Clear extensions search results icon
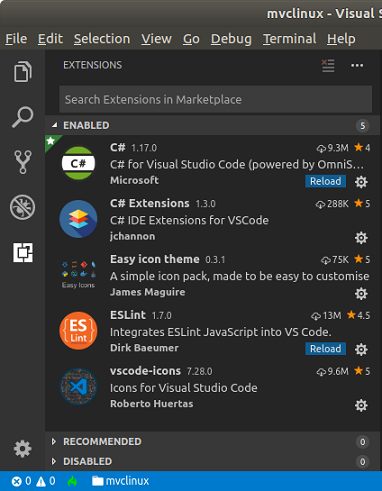382x491 pixels. pos(328,65)
